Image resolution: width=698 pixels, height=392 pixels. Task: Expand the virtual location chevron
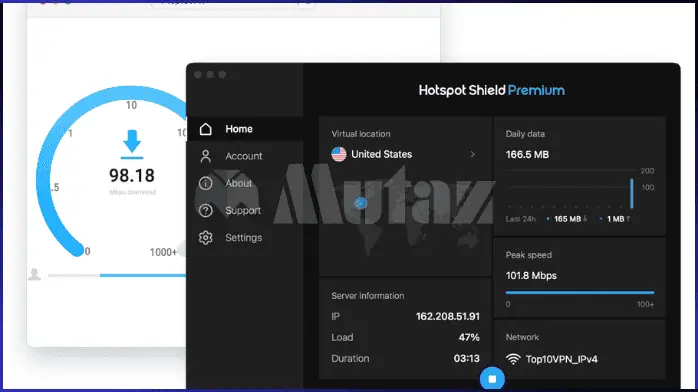[472, 154]
